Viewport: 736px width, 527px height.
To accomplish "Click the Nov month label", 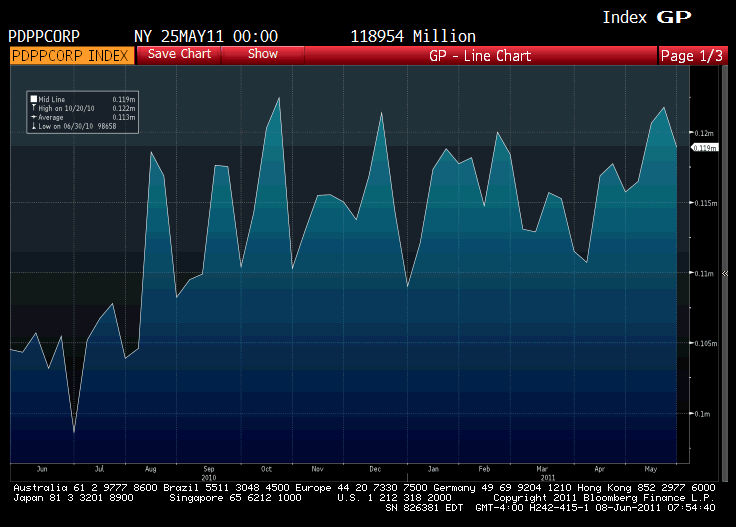I will click(317, 469).
